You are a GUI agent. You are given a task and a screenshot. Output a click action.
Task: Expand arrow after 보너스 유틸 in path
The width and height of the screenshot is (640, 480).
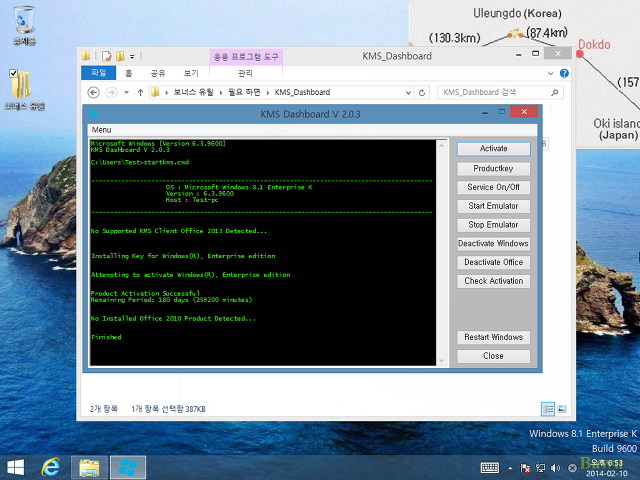(221, 93)
